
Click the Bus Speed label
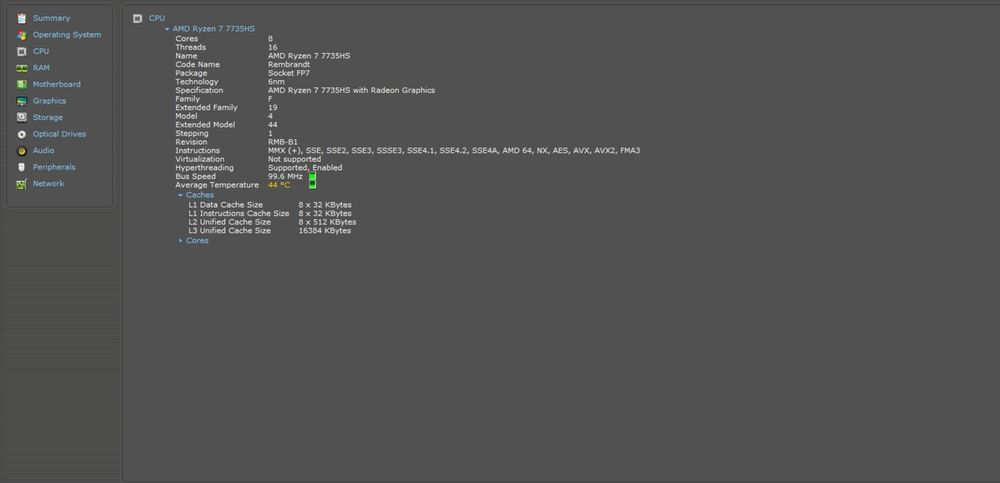[x=195, y=176]
